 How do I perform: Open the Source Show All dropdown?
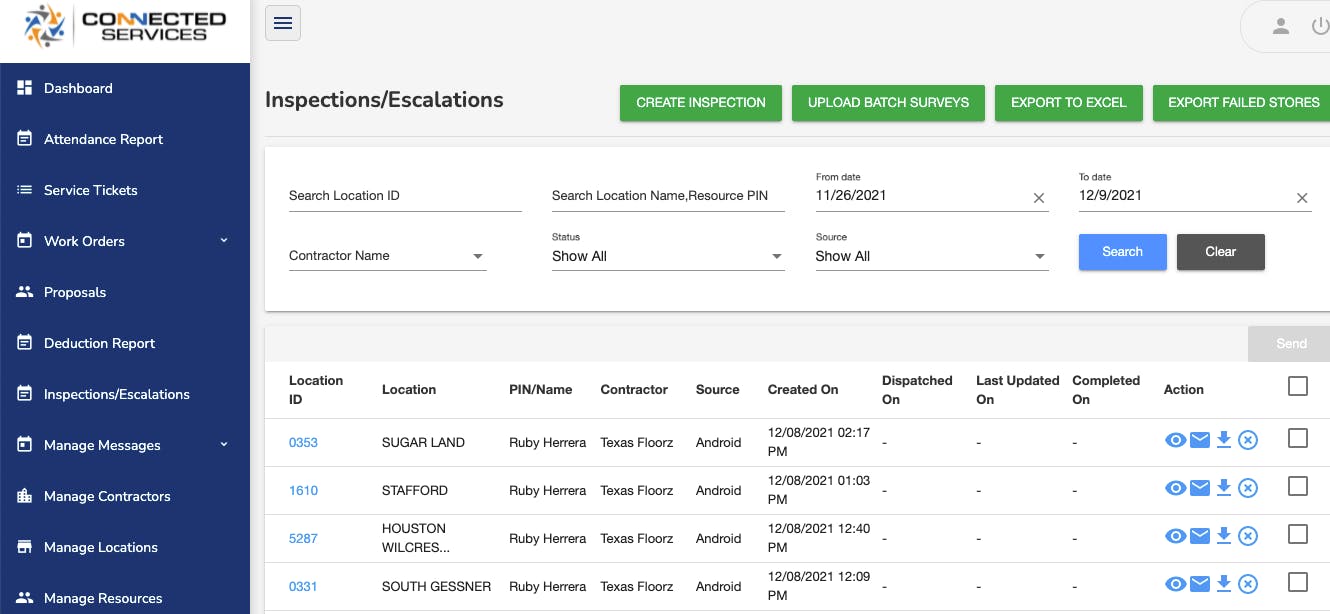point(932,256)
